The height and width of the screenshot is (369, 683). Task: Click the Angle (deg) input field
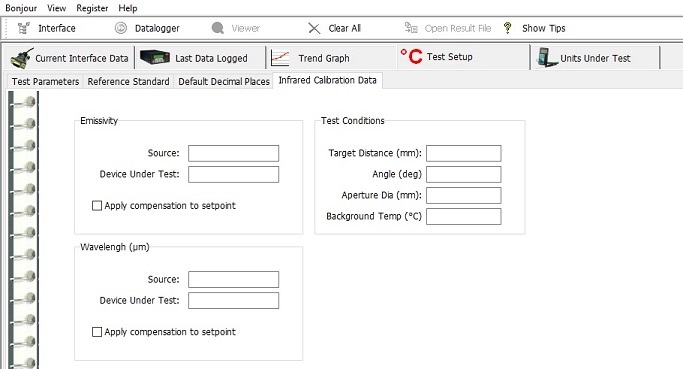tap(463, 174)
